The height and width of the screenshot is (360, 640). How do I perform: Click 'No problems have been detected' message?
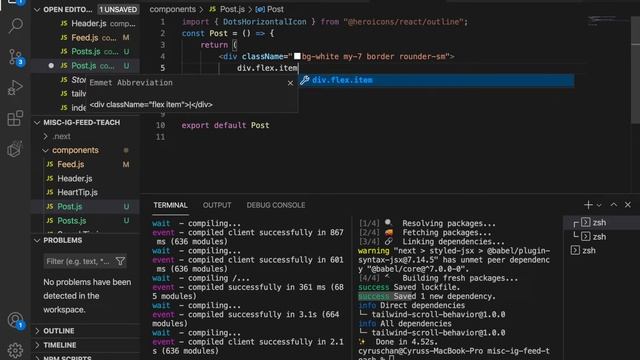[87, 296]
